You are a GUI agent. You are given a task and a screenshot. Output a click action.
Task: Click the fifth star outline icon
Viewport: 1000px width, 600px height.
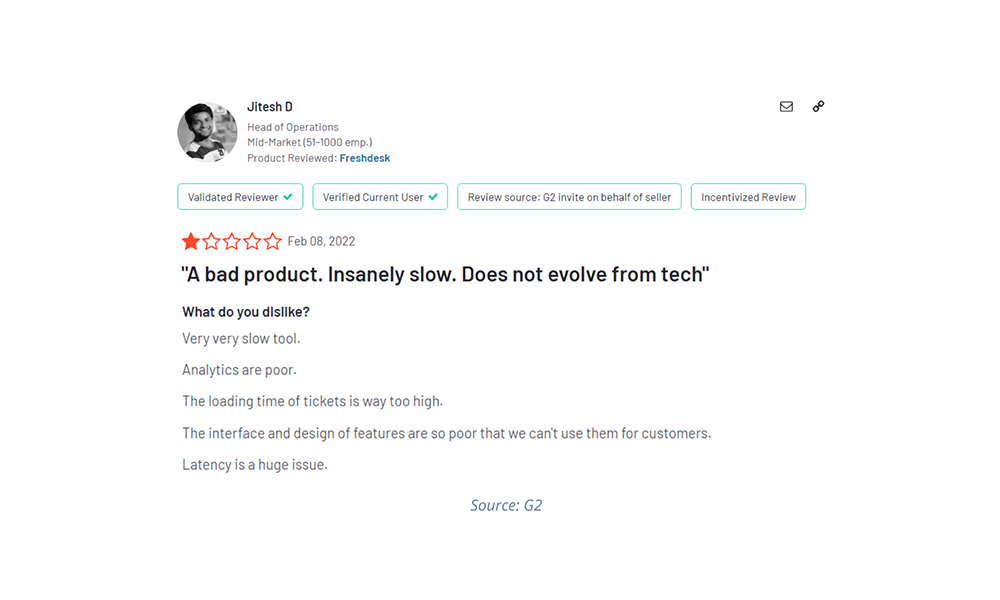pos(273,241)
